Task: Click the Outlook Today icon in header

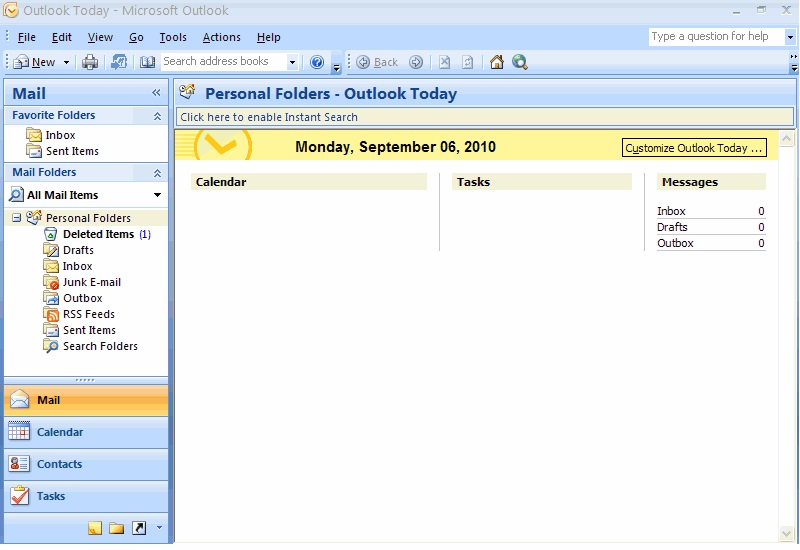Action: tap(187, 92)
